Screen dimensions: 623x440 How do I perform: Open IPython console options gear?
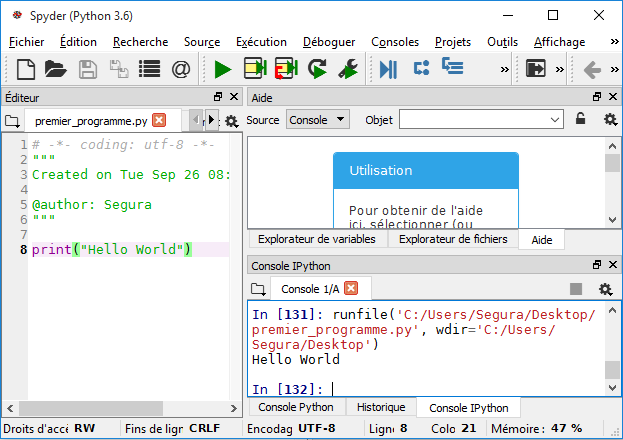[605, 289]
